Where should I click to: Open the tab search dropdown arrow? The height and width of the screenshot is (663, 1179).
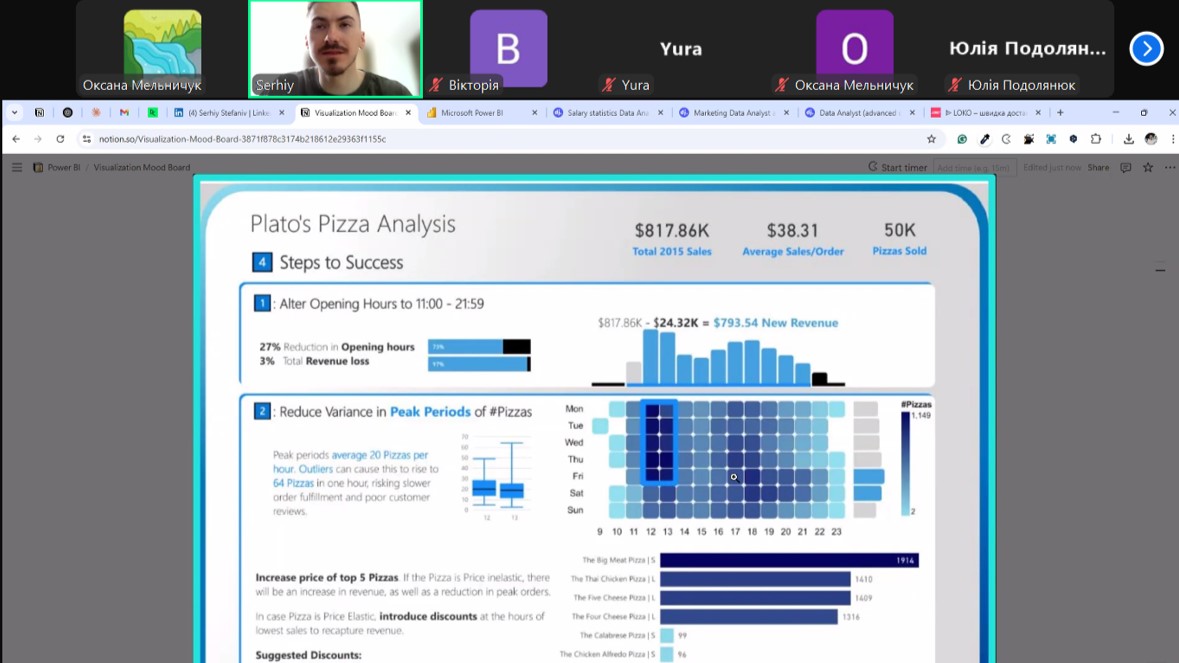tap(15, 113)
